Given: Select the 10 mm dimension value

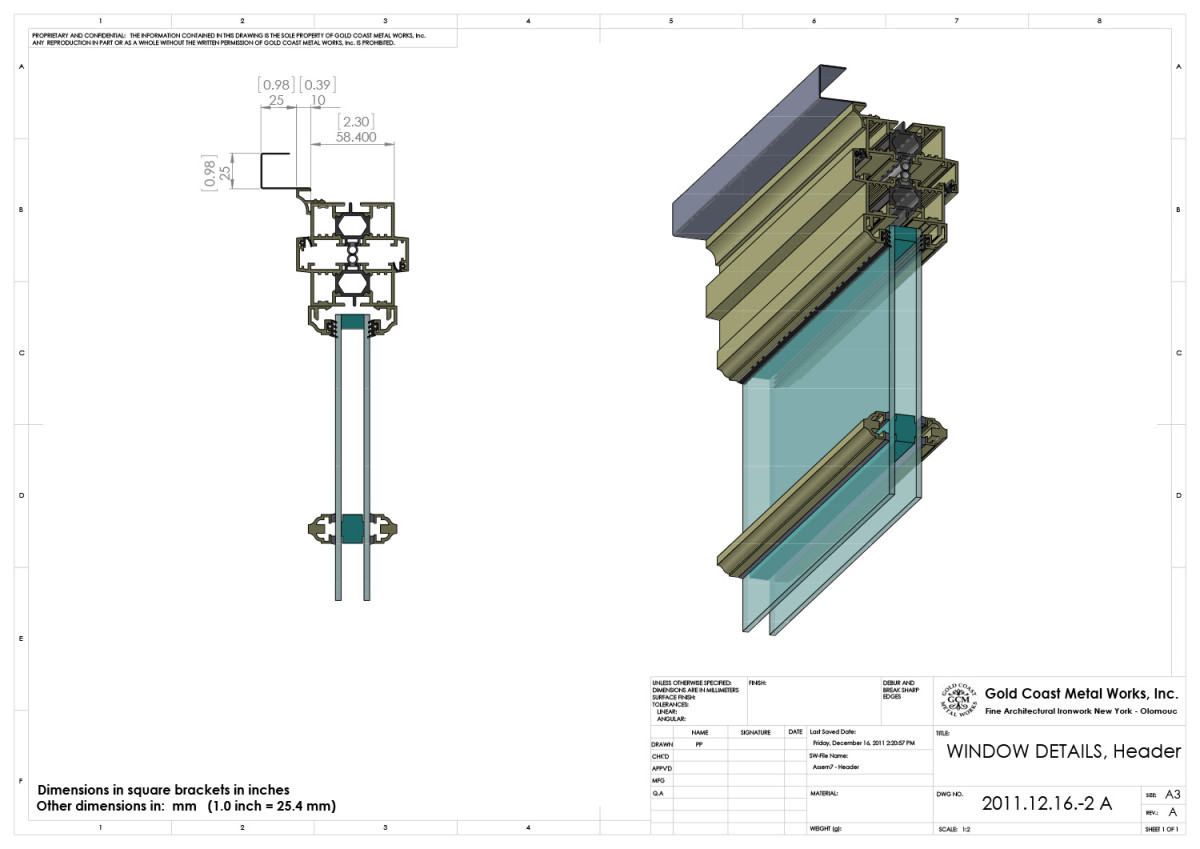Looking at the screenshot, I should pos(317,100).
